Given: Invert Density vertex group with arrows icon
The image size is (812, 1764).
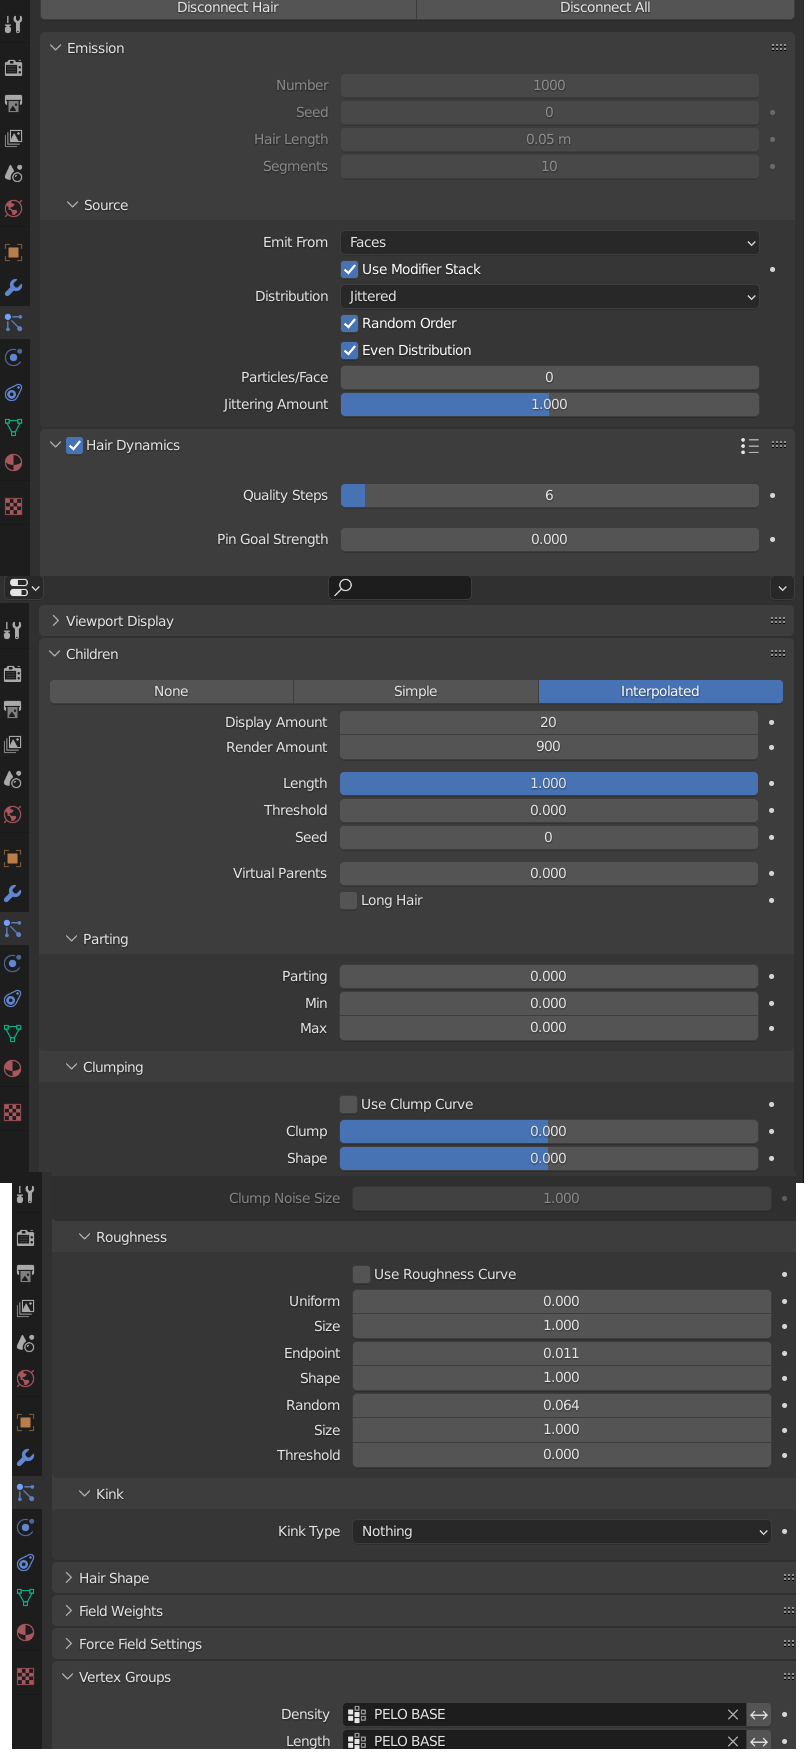Looking at the screenshot, I should click(x=759, y=1714).
